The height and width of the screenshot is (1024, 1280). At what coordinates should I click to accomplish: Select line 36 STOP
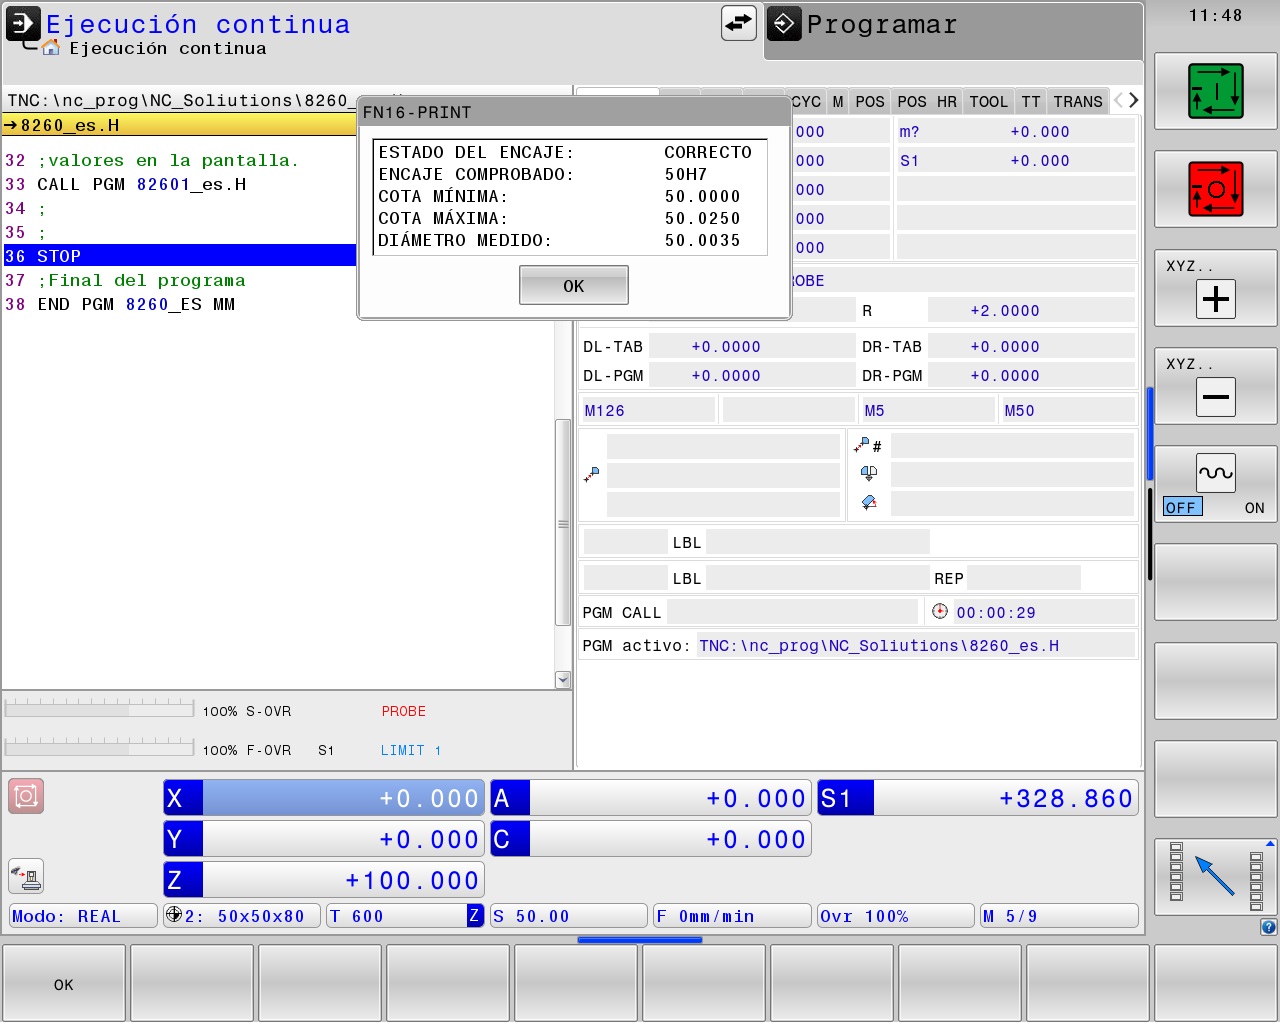pyautogui.click(x=180, y=256)
